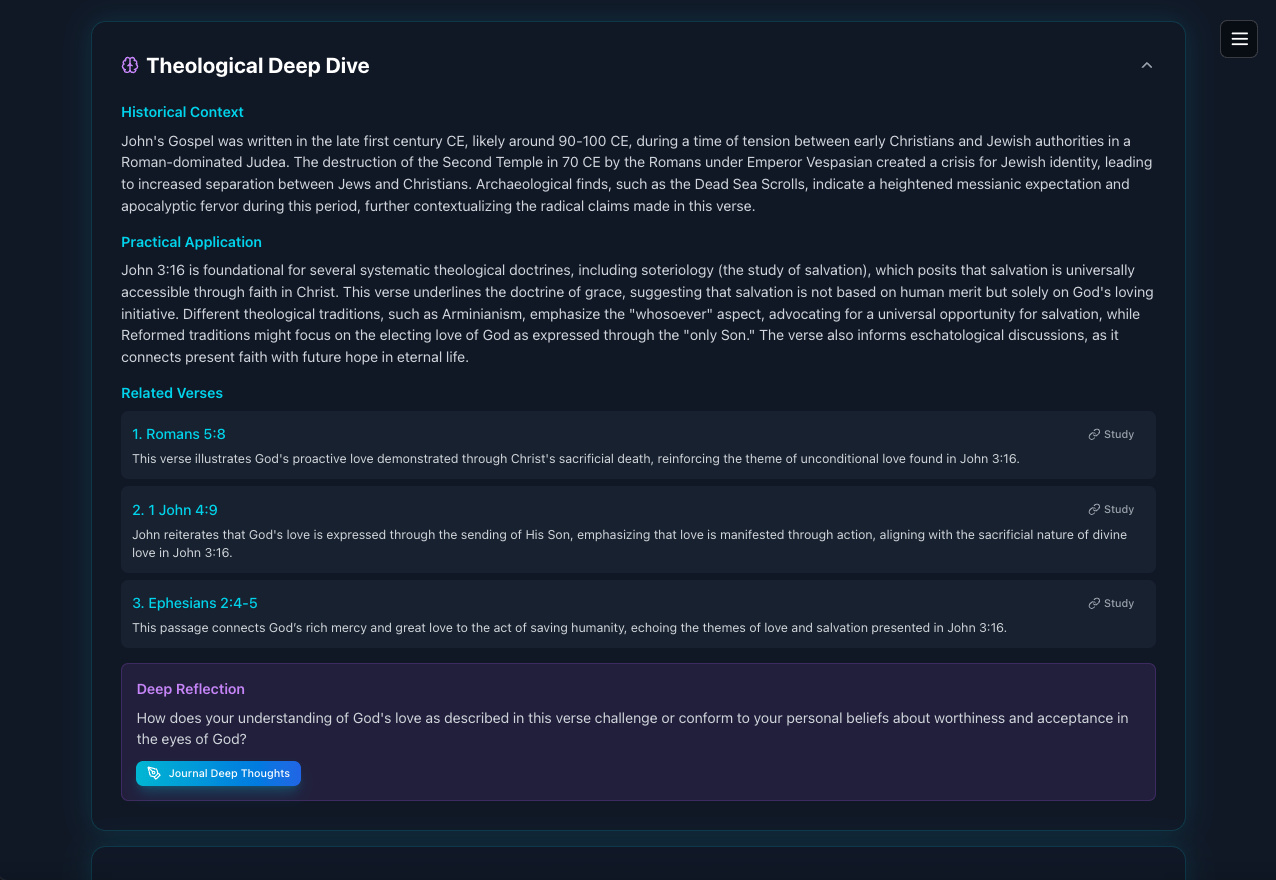The width and height of the screenshot is (1276, 880).
Task: Select the Practical Application heading
Action: [x=191, y=242]
